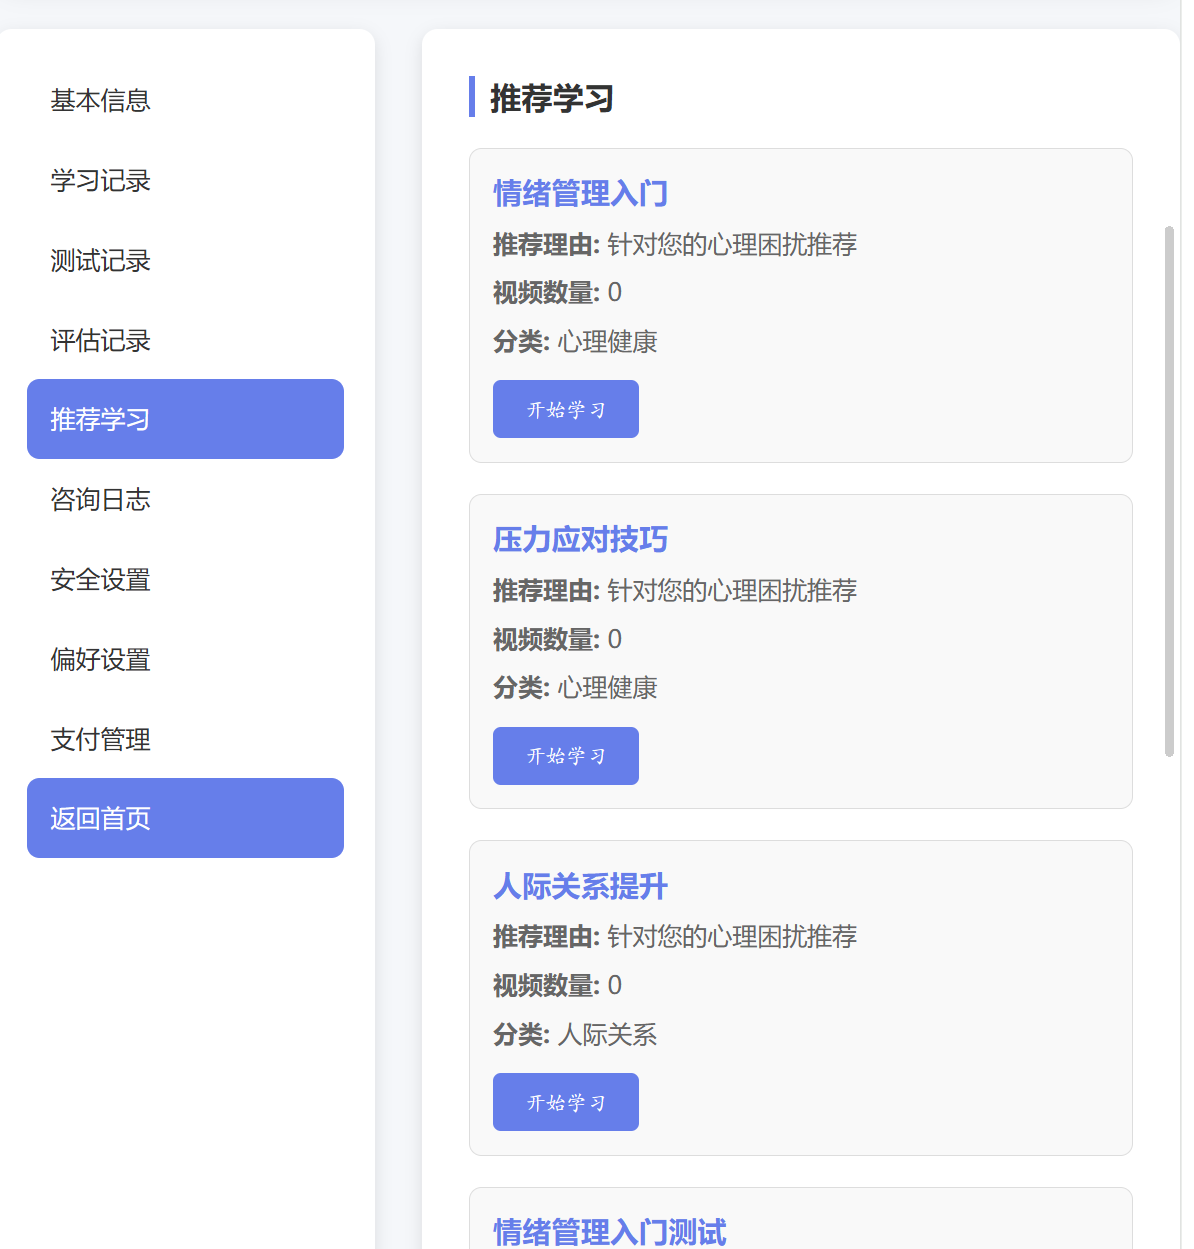Open the 咨询日志 section

pos(100,500)
